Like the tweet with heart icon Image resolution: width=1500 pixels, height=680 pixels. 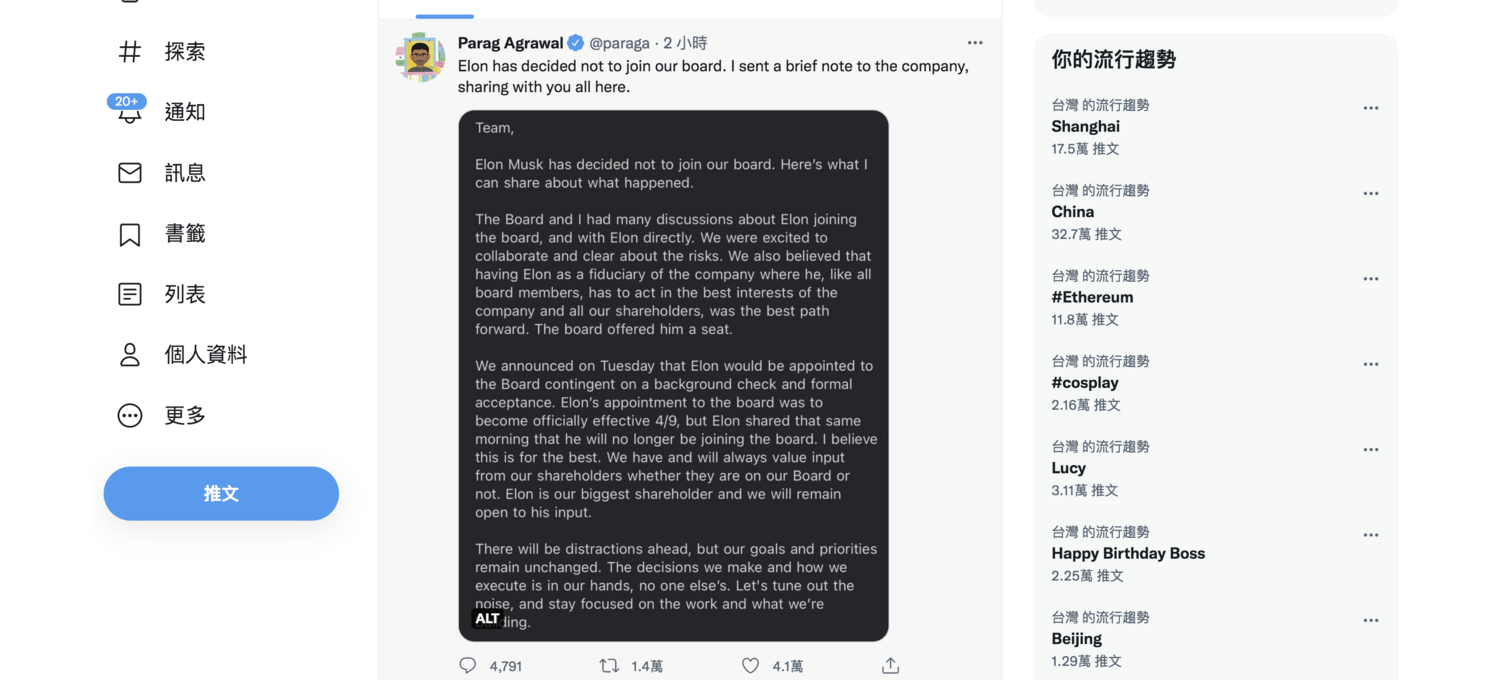pos(750,666)
